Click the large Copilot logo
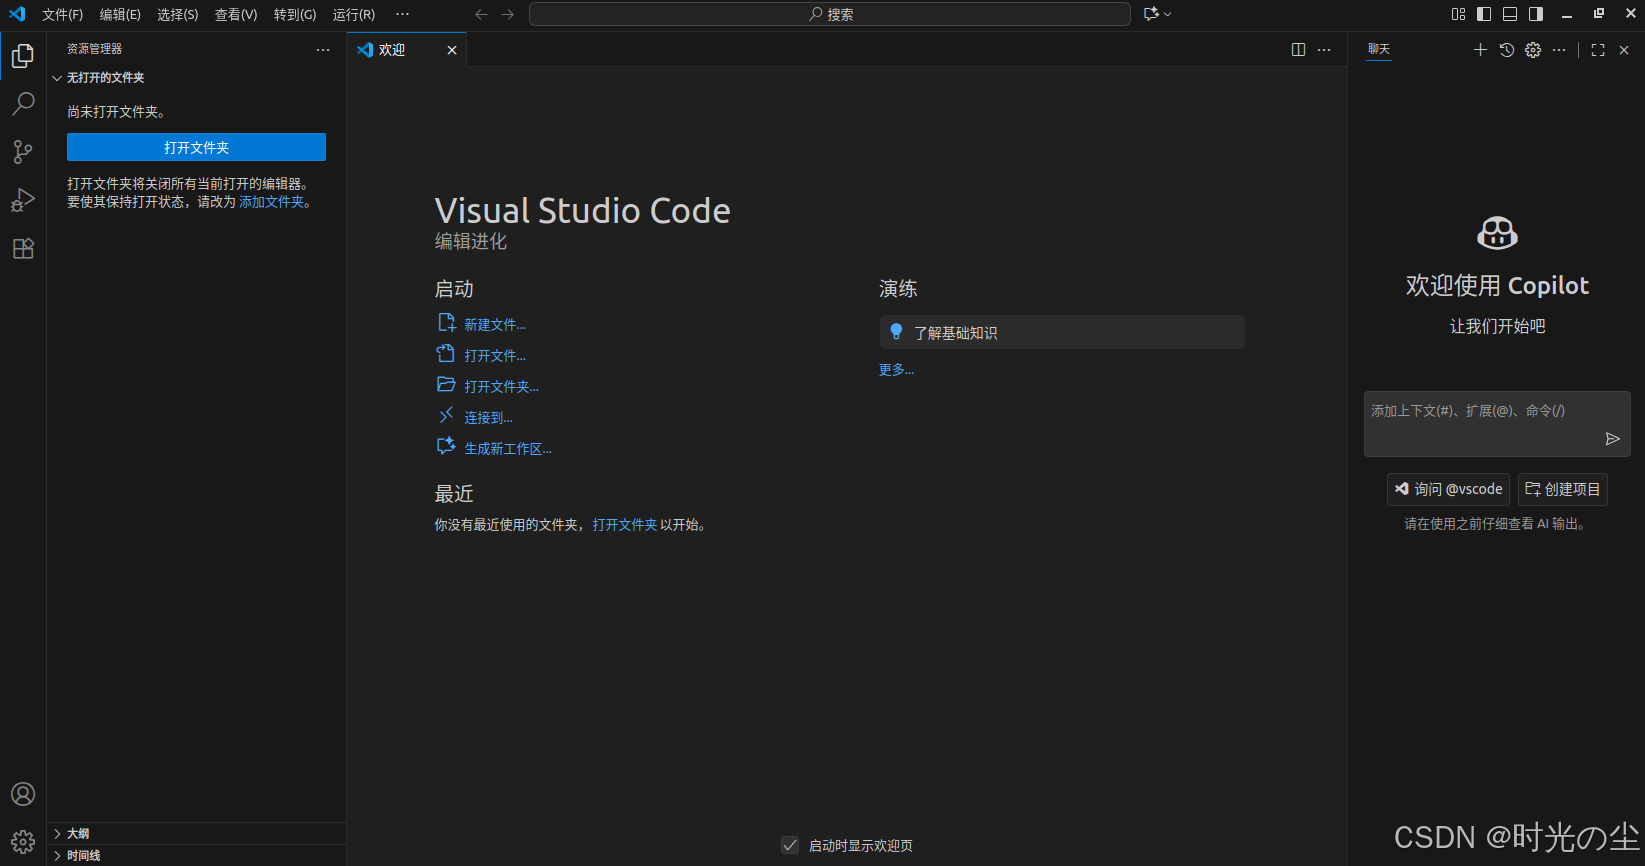Screen dimensions: 1645x866 click(1497, 233)
